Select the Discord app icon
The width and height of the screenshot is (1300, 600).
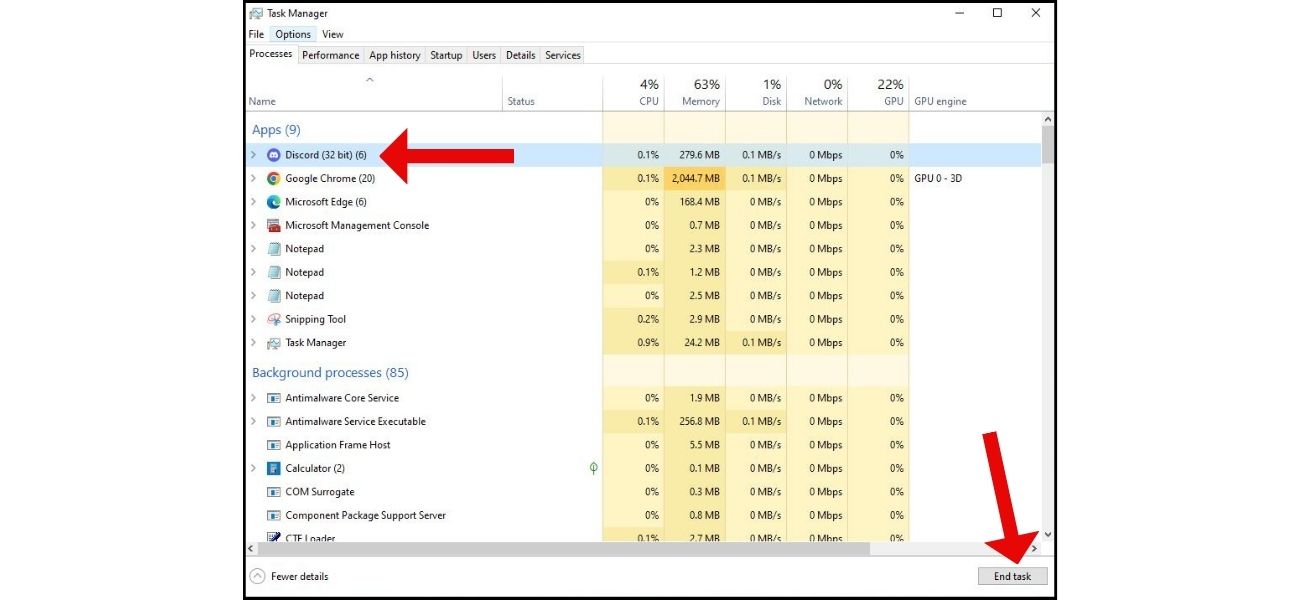point(273,155)
